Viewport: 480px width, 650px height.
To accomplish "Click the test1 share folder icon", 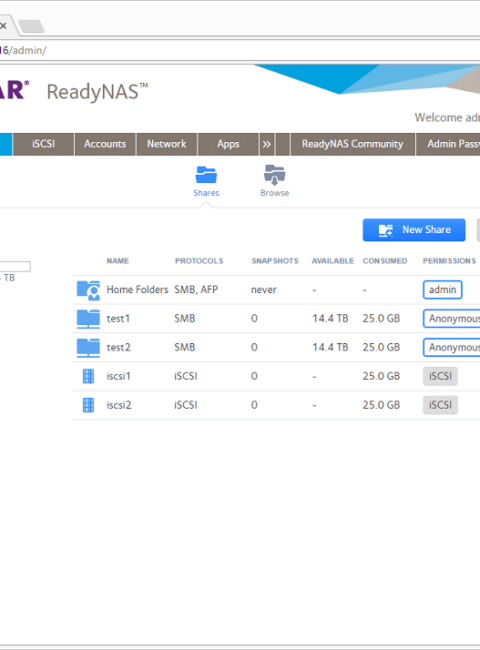I will pyautogui.click(x=88, y=319).
